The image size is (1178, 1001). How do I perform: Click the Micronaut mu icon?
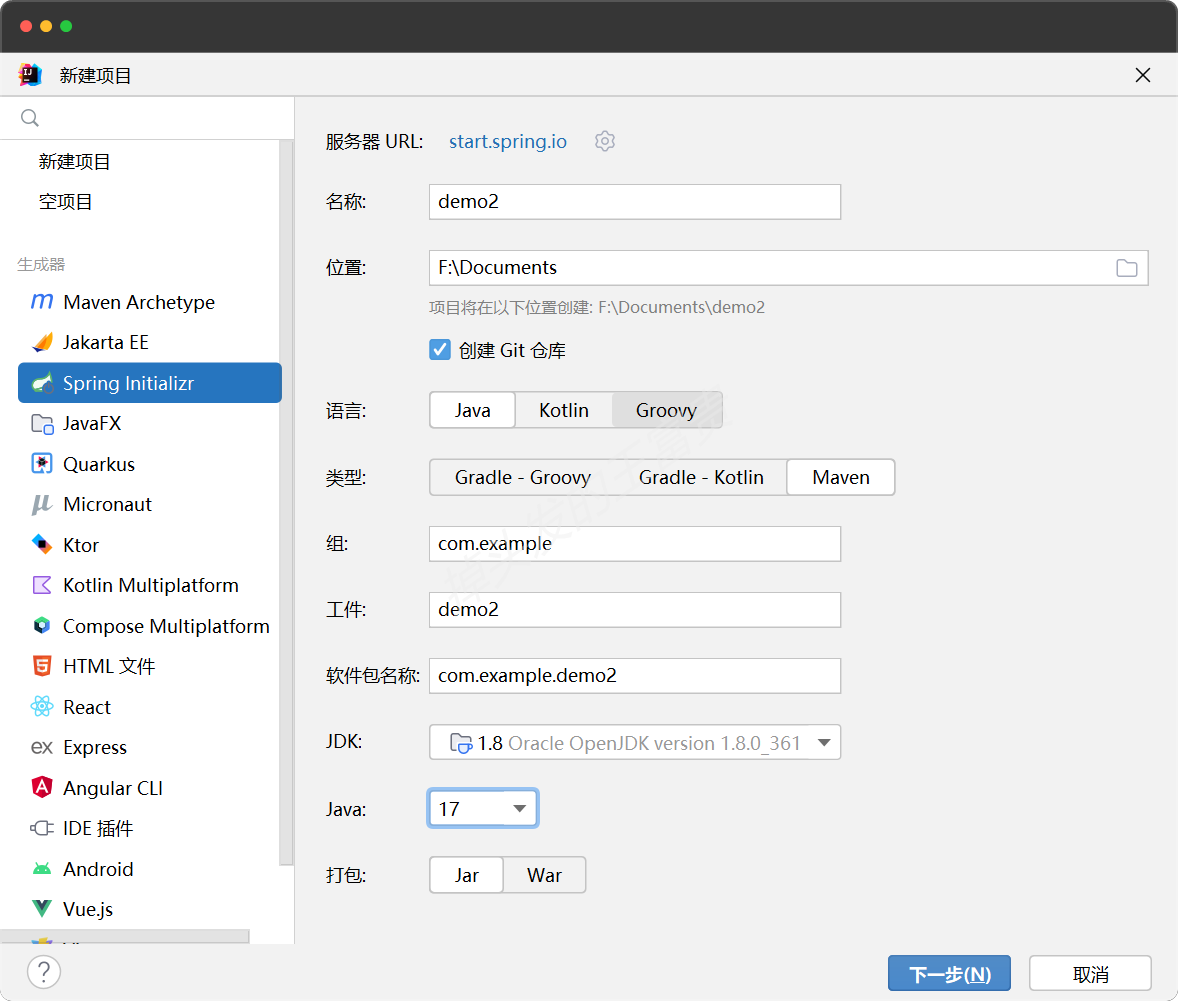[42, 504]
